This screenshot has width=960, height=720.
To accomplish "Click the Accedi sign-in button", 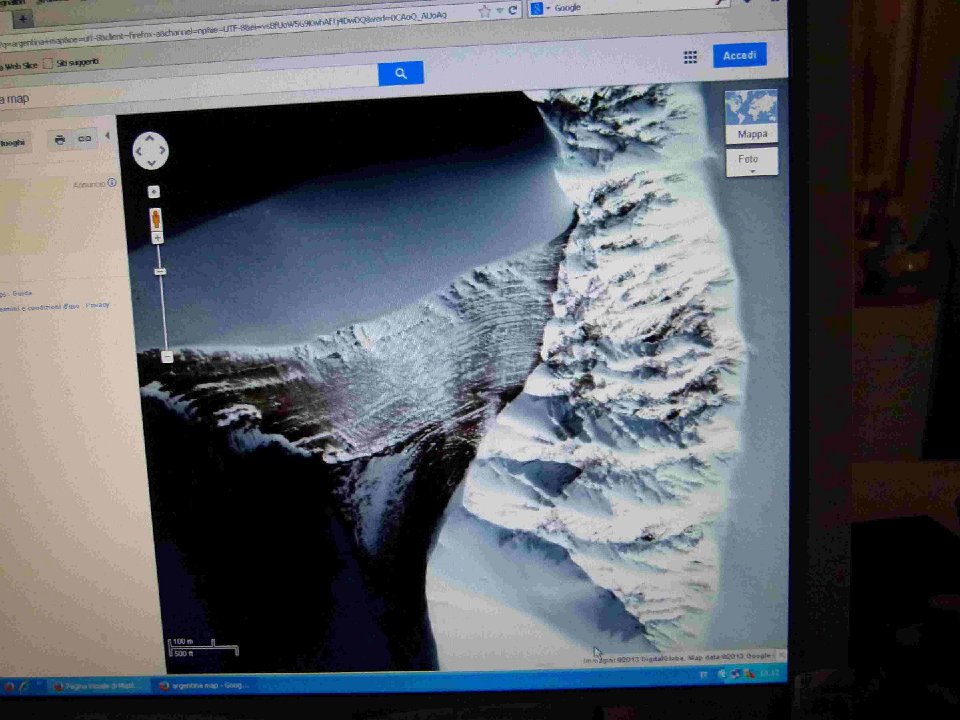I will [x=740, y=55].
